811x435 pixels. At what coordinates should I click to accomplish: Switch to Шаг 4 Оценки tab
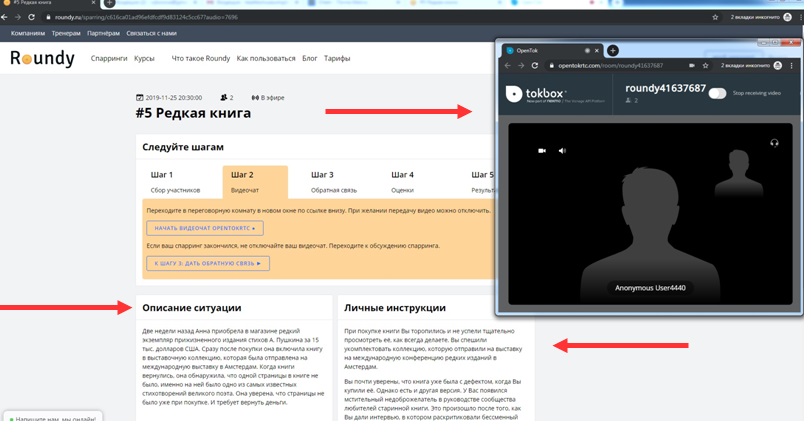pyautogui.click(x=403, y=182)
